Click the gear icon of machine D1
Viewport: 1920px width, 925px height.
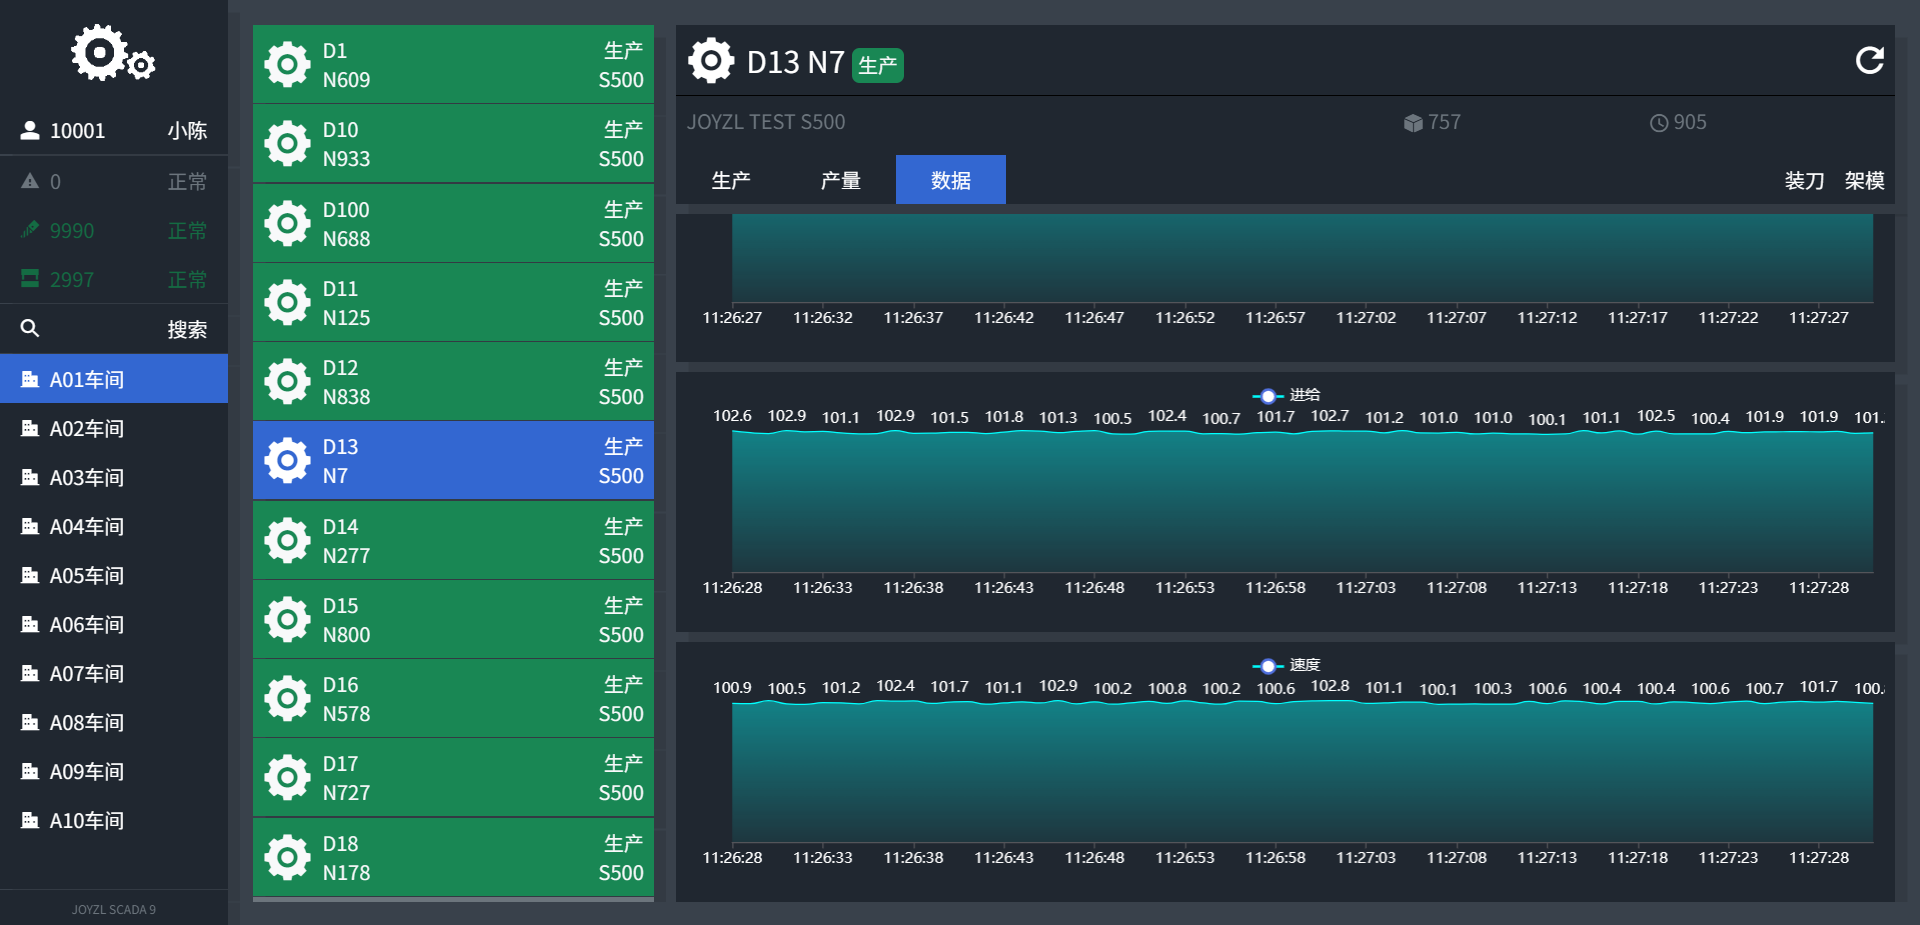pos(287,65)
